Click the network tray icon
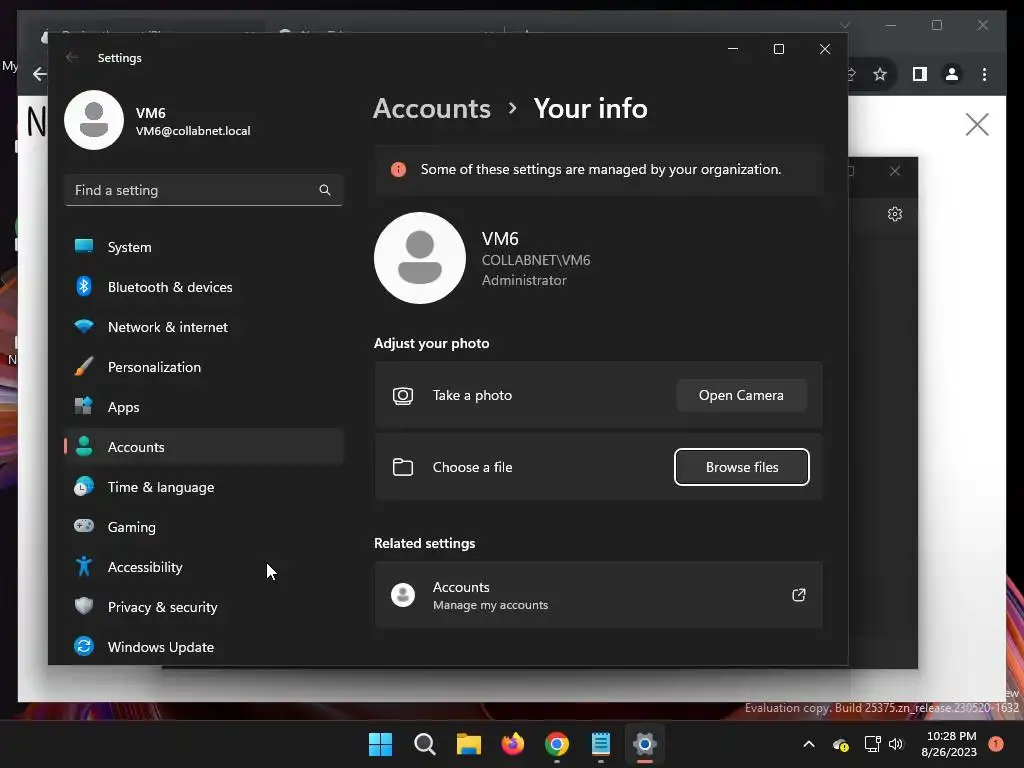Viewport: 1024px width, 768px height. tap(872, 744)
